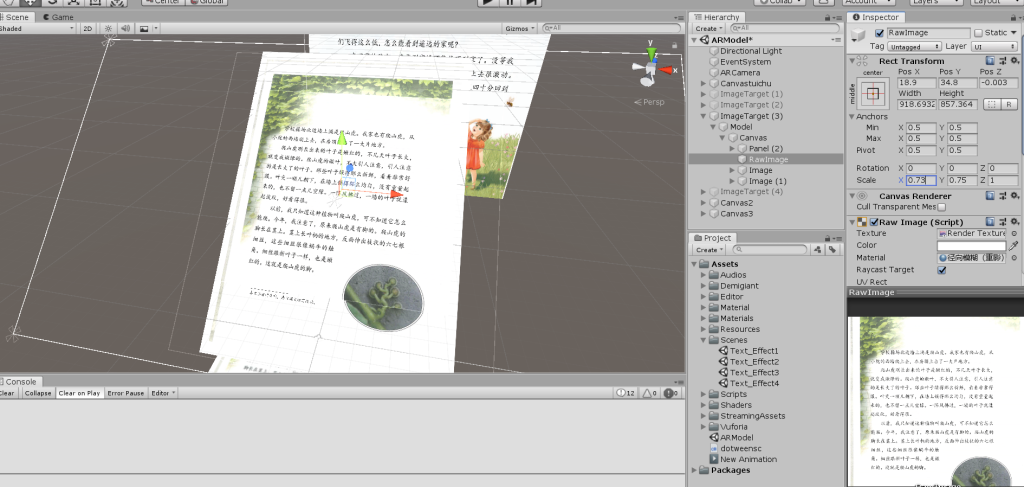The height and width of the screenshot is (487, 1024).
Task: Click red X axis on scene gizmo
Action: coord(667,70)
